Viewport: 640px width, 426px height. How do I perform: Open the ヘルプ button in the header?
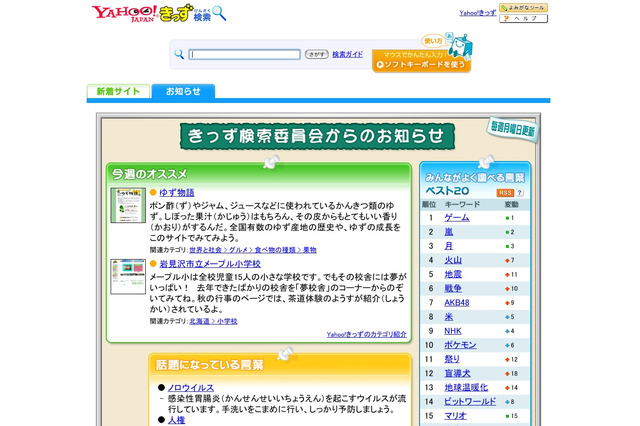(523, 18)
